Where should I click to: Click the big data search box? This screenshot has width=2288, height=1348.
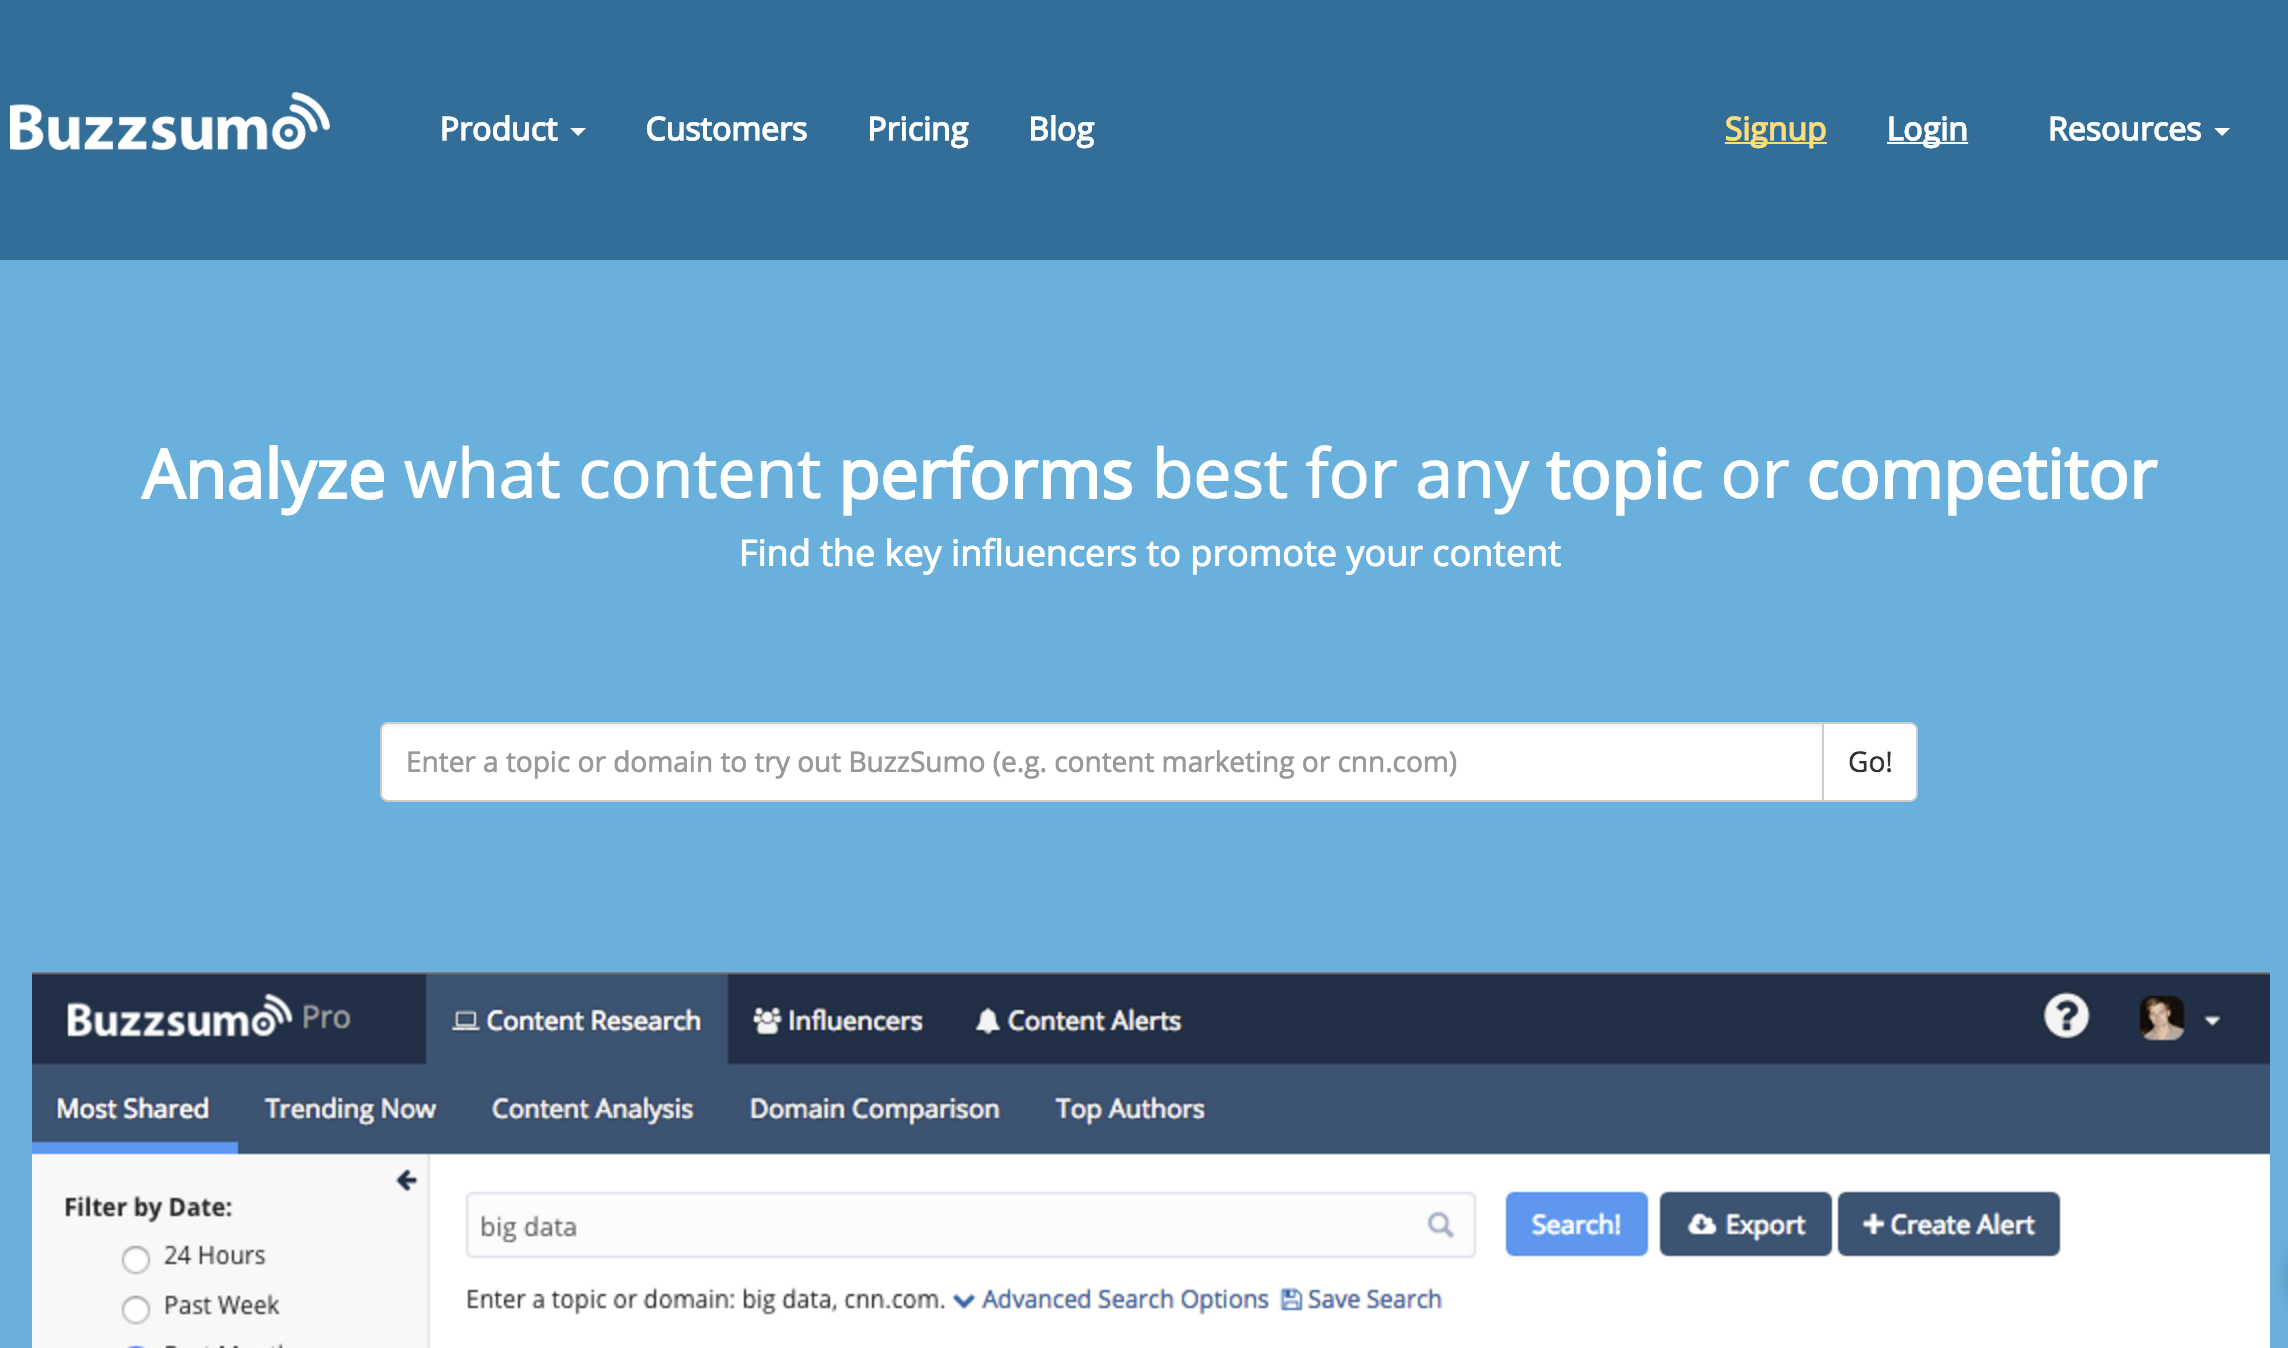pos(970,1225)
